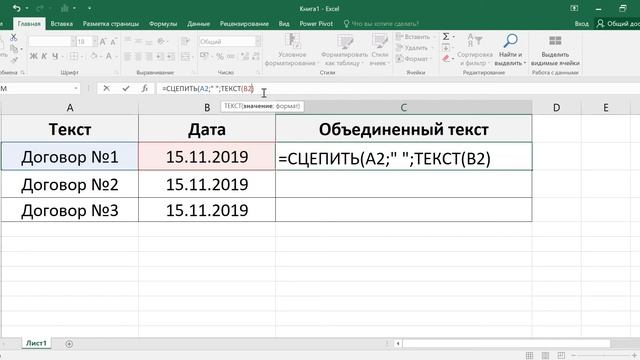Switch to Page Break Preview icon
Screen dimensions: 640x360
pyautogui.click(x=561, y=355)
